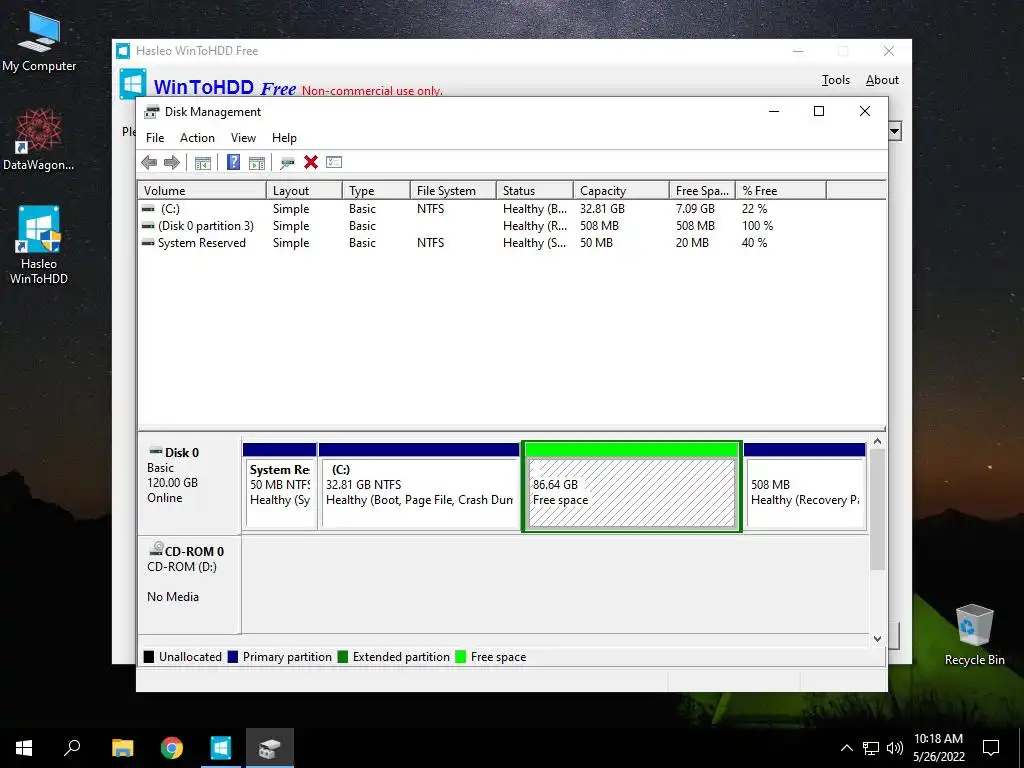Open the Hasleo WinToHDD desktop shortcut

[39, 246]
